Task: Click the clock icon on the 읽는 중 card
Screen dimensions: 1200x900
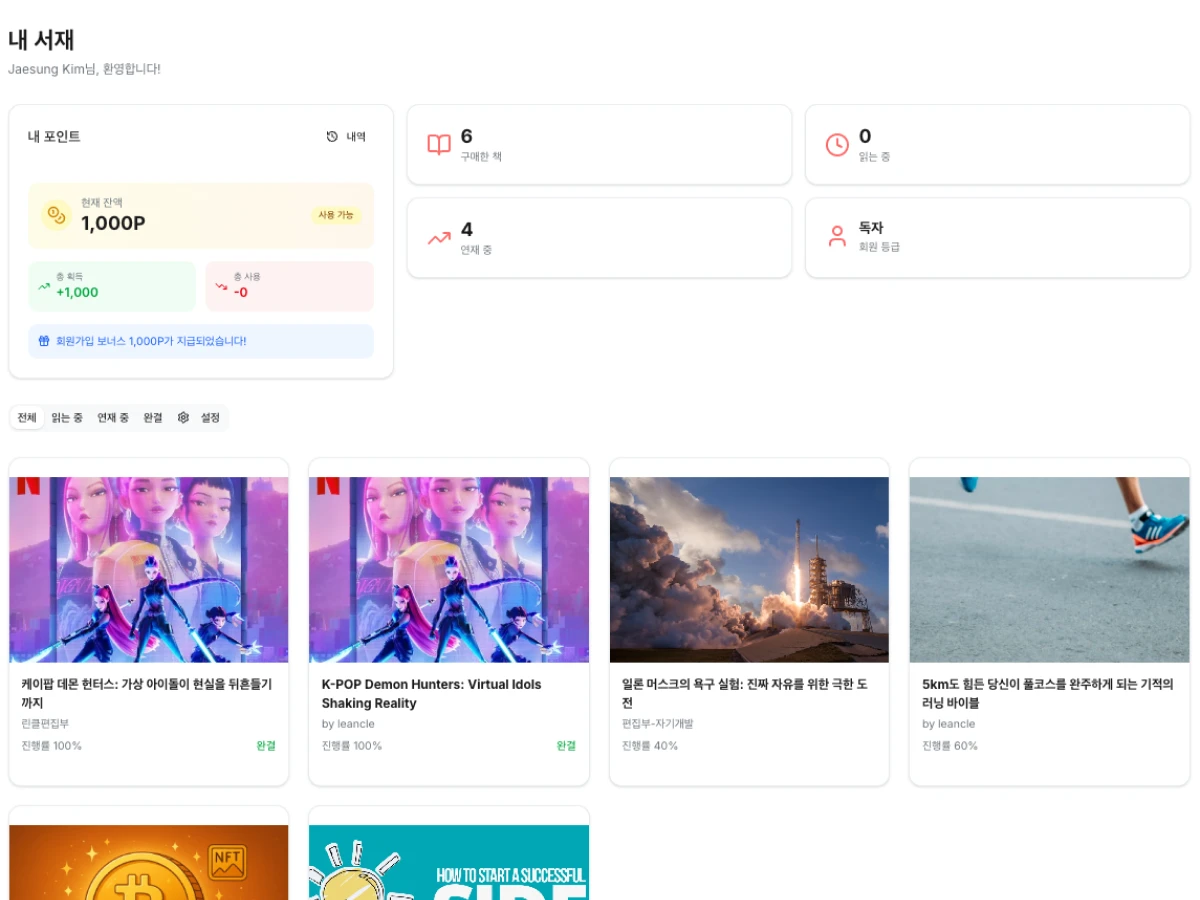Action: [x=837, y=145]
